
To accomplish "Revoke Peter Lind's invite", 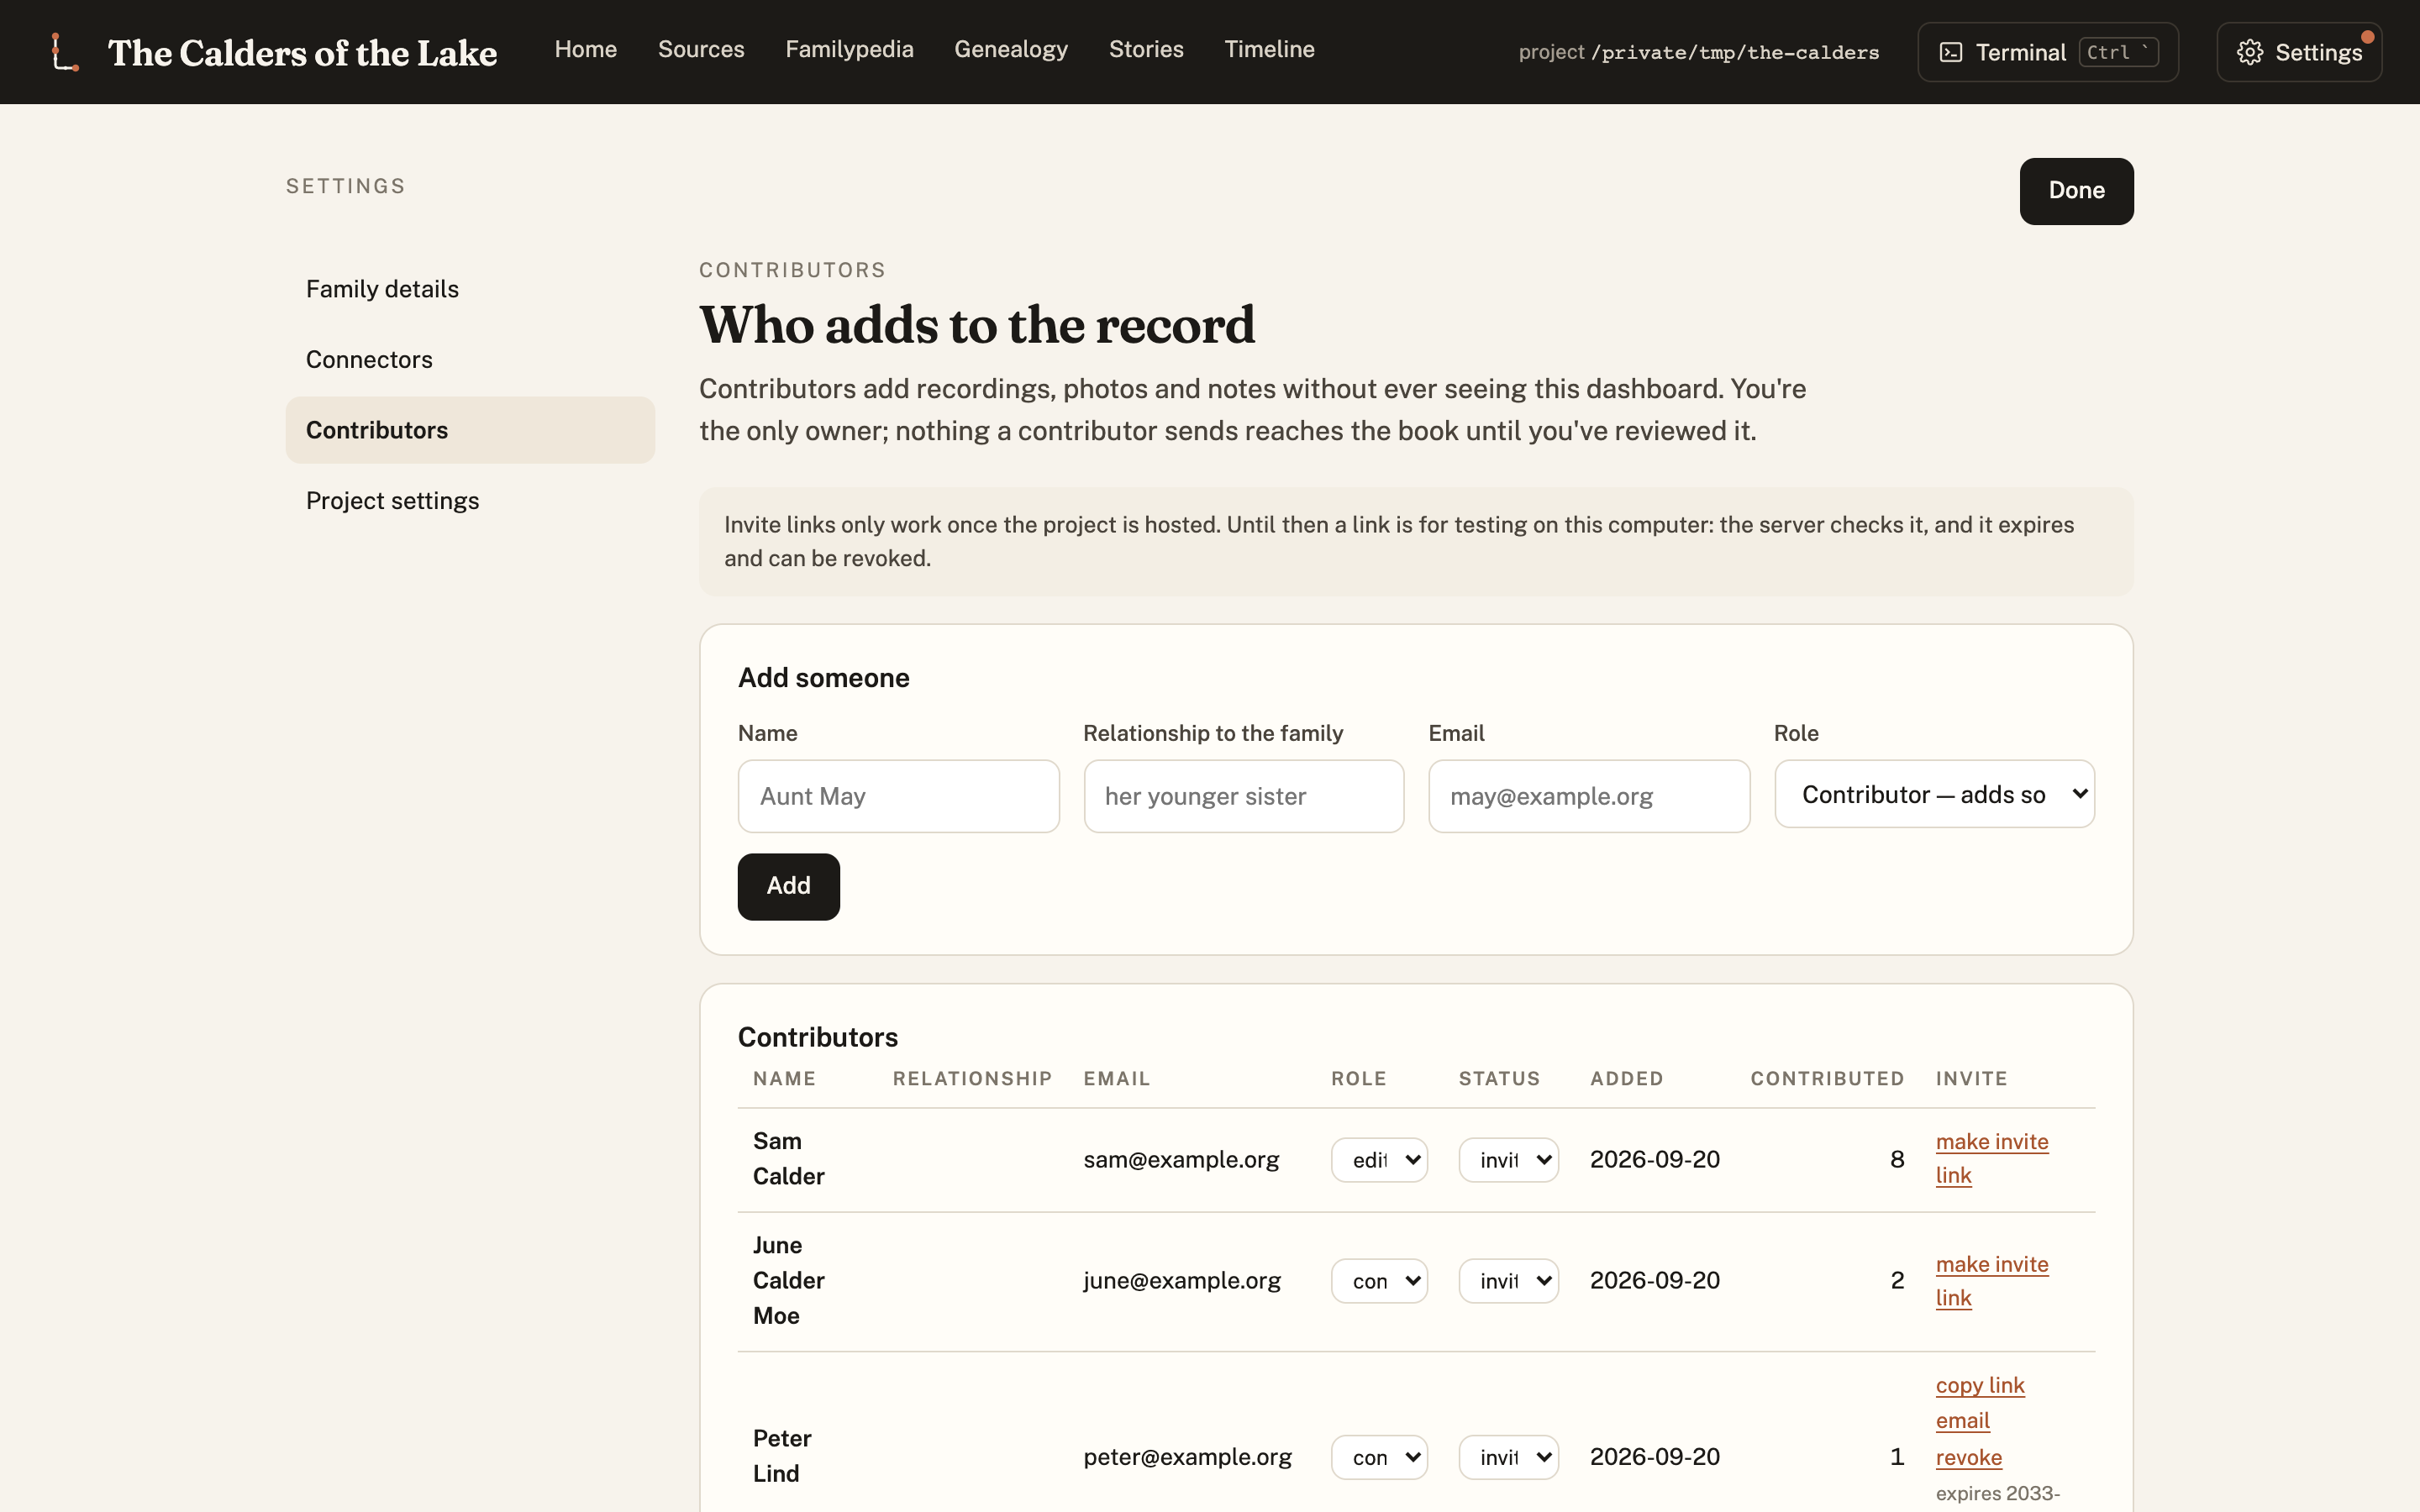I will (x=1968, y=1457).
